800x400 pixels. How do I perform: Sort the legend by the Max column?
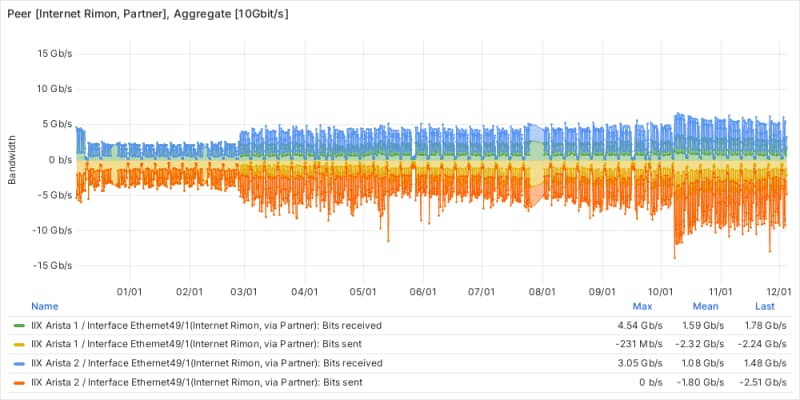coord(642,305)
